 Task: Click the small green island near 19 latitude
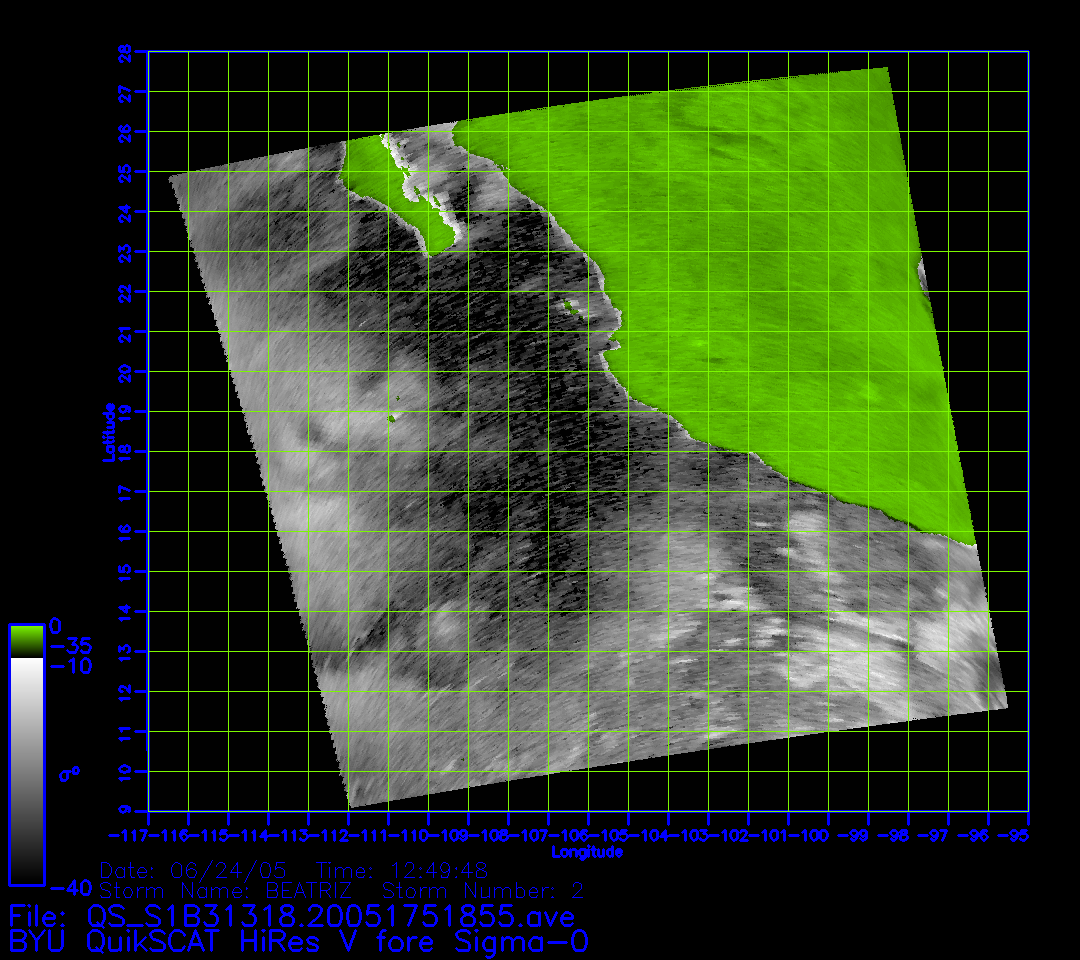394,417
